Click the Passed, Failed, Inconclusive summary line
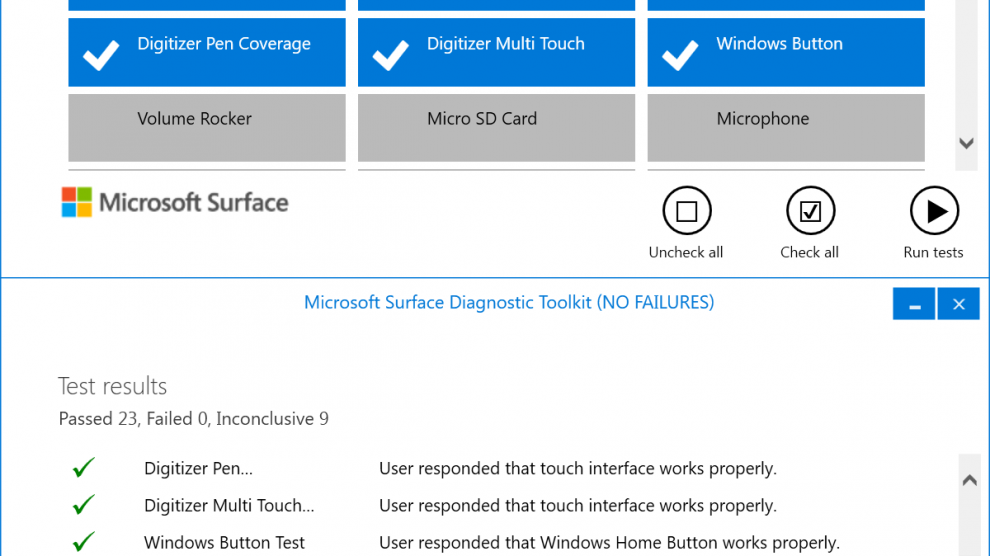This screenshot has width=990, height=556. (193, 419)
